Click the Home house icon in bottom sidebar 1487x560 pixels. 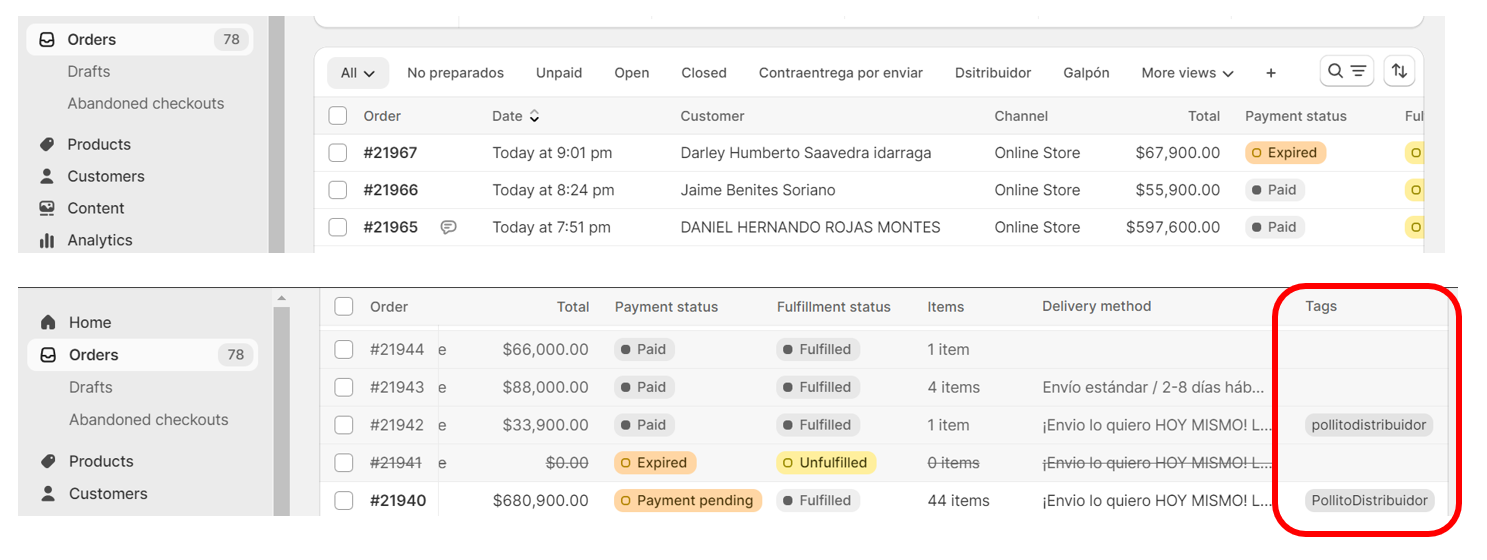pos(48,322)
